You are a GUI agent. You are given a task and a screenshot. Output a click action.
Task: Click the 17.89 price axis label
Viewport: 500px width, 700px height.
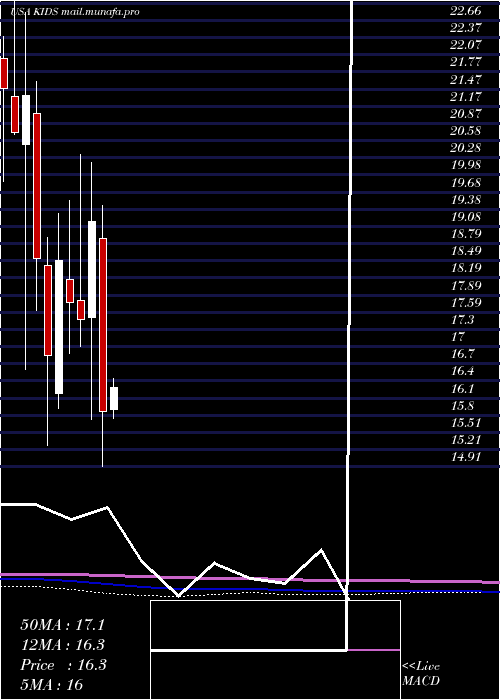[x=465, y=286]
